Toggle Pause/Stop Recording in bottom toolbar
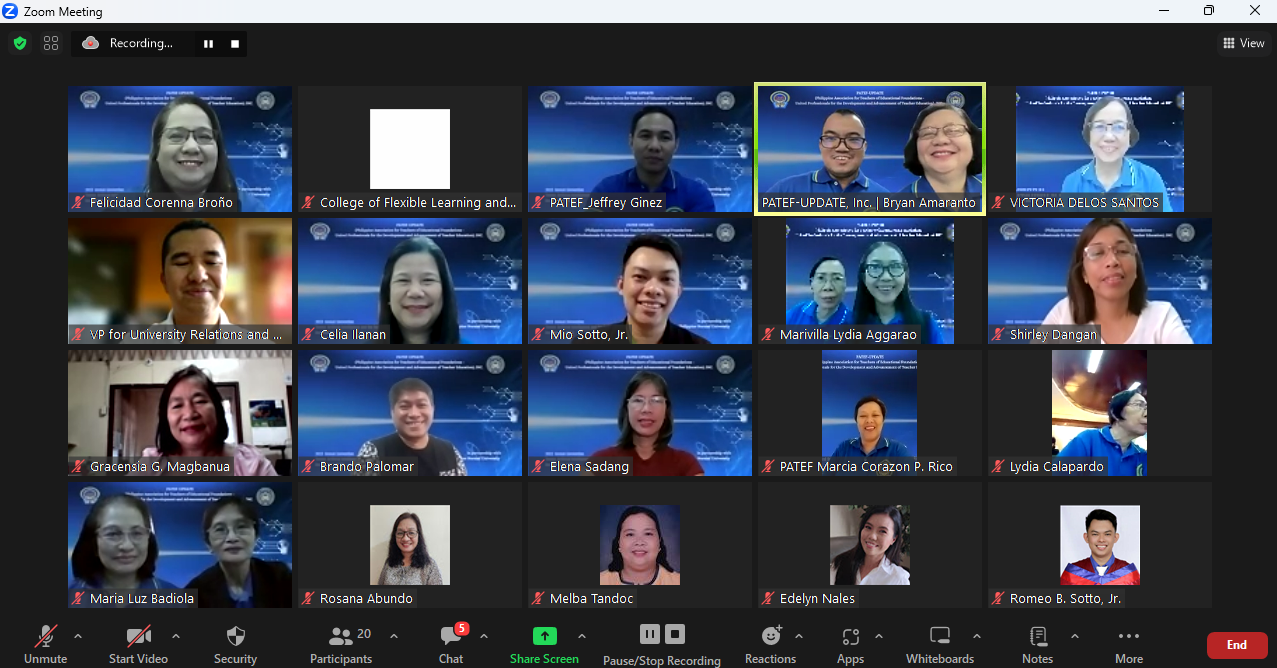Viewport: 1277px width, 668px height. point(661,644)
